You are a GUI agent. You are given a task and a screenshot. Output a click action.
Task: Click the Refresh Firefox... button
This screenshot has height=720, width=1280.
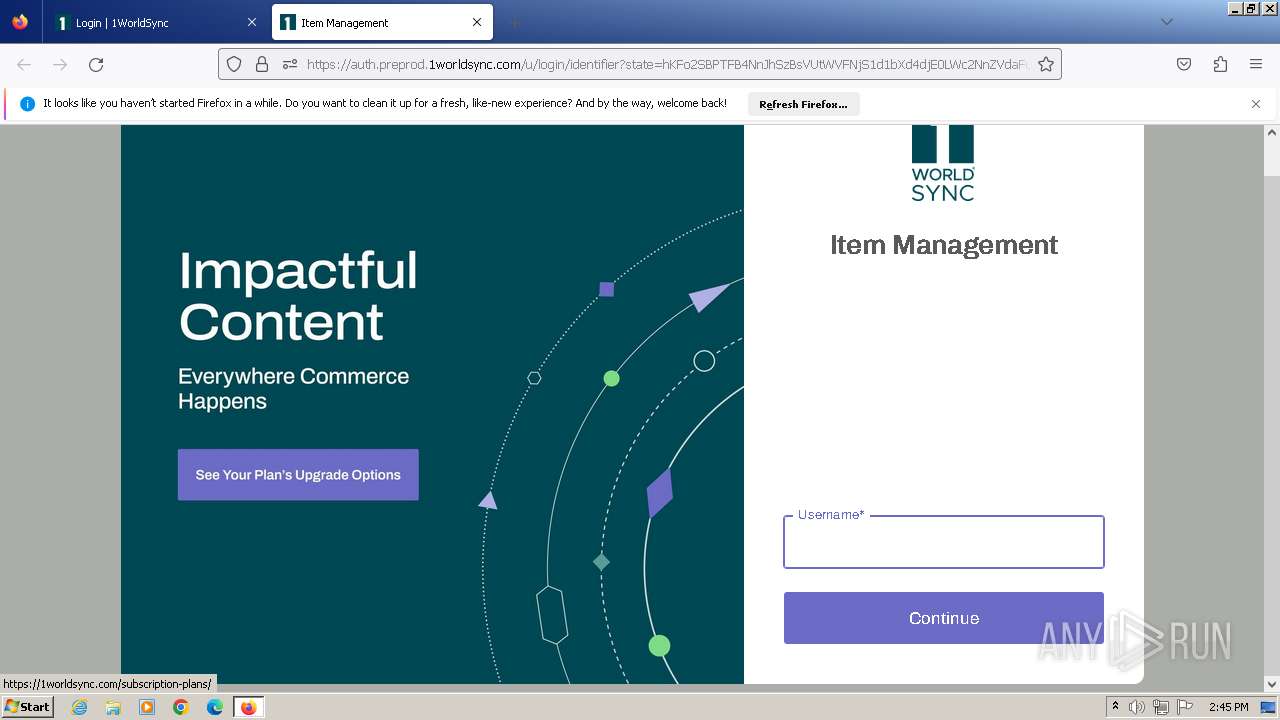(x=803, y=104)
